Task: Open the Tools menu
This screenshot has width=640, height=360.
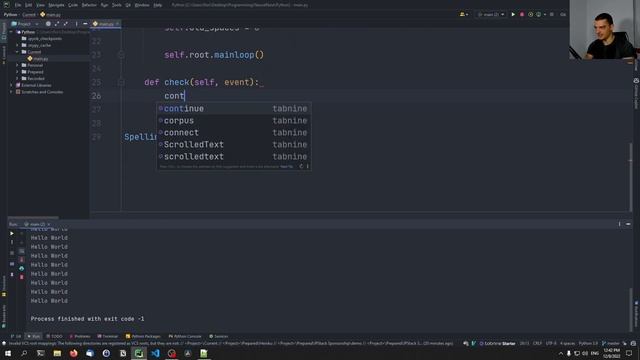Action: click(x=117, y=5)
